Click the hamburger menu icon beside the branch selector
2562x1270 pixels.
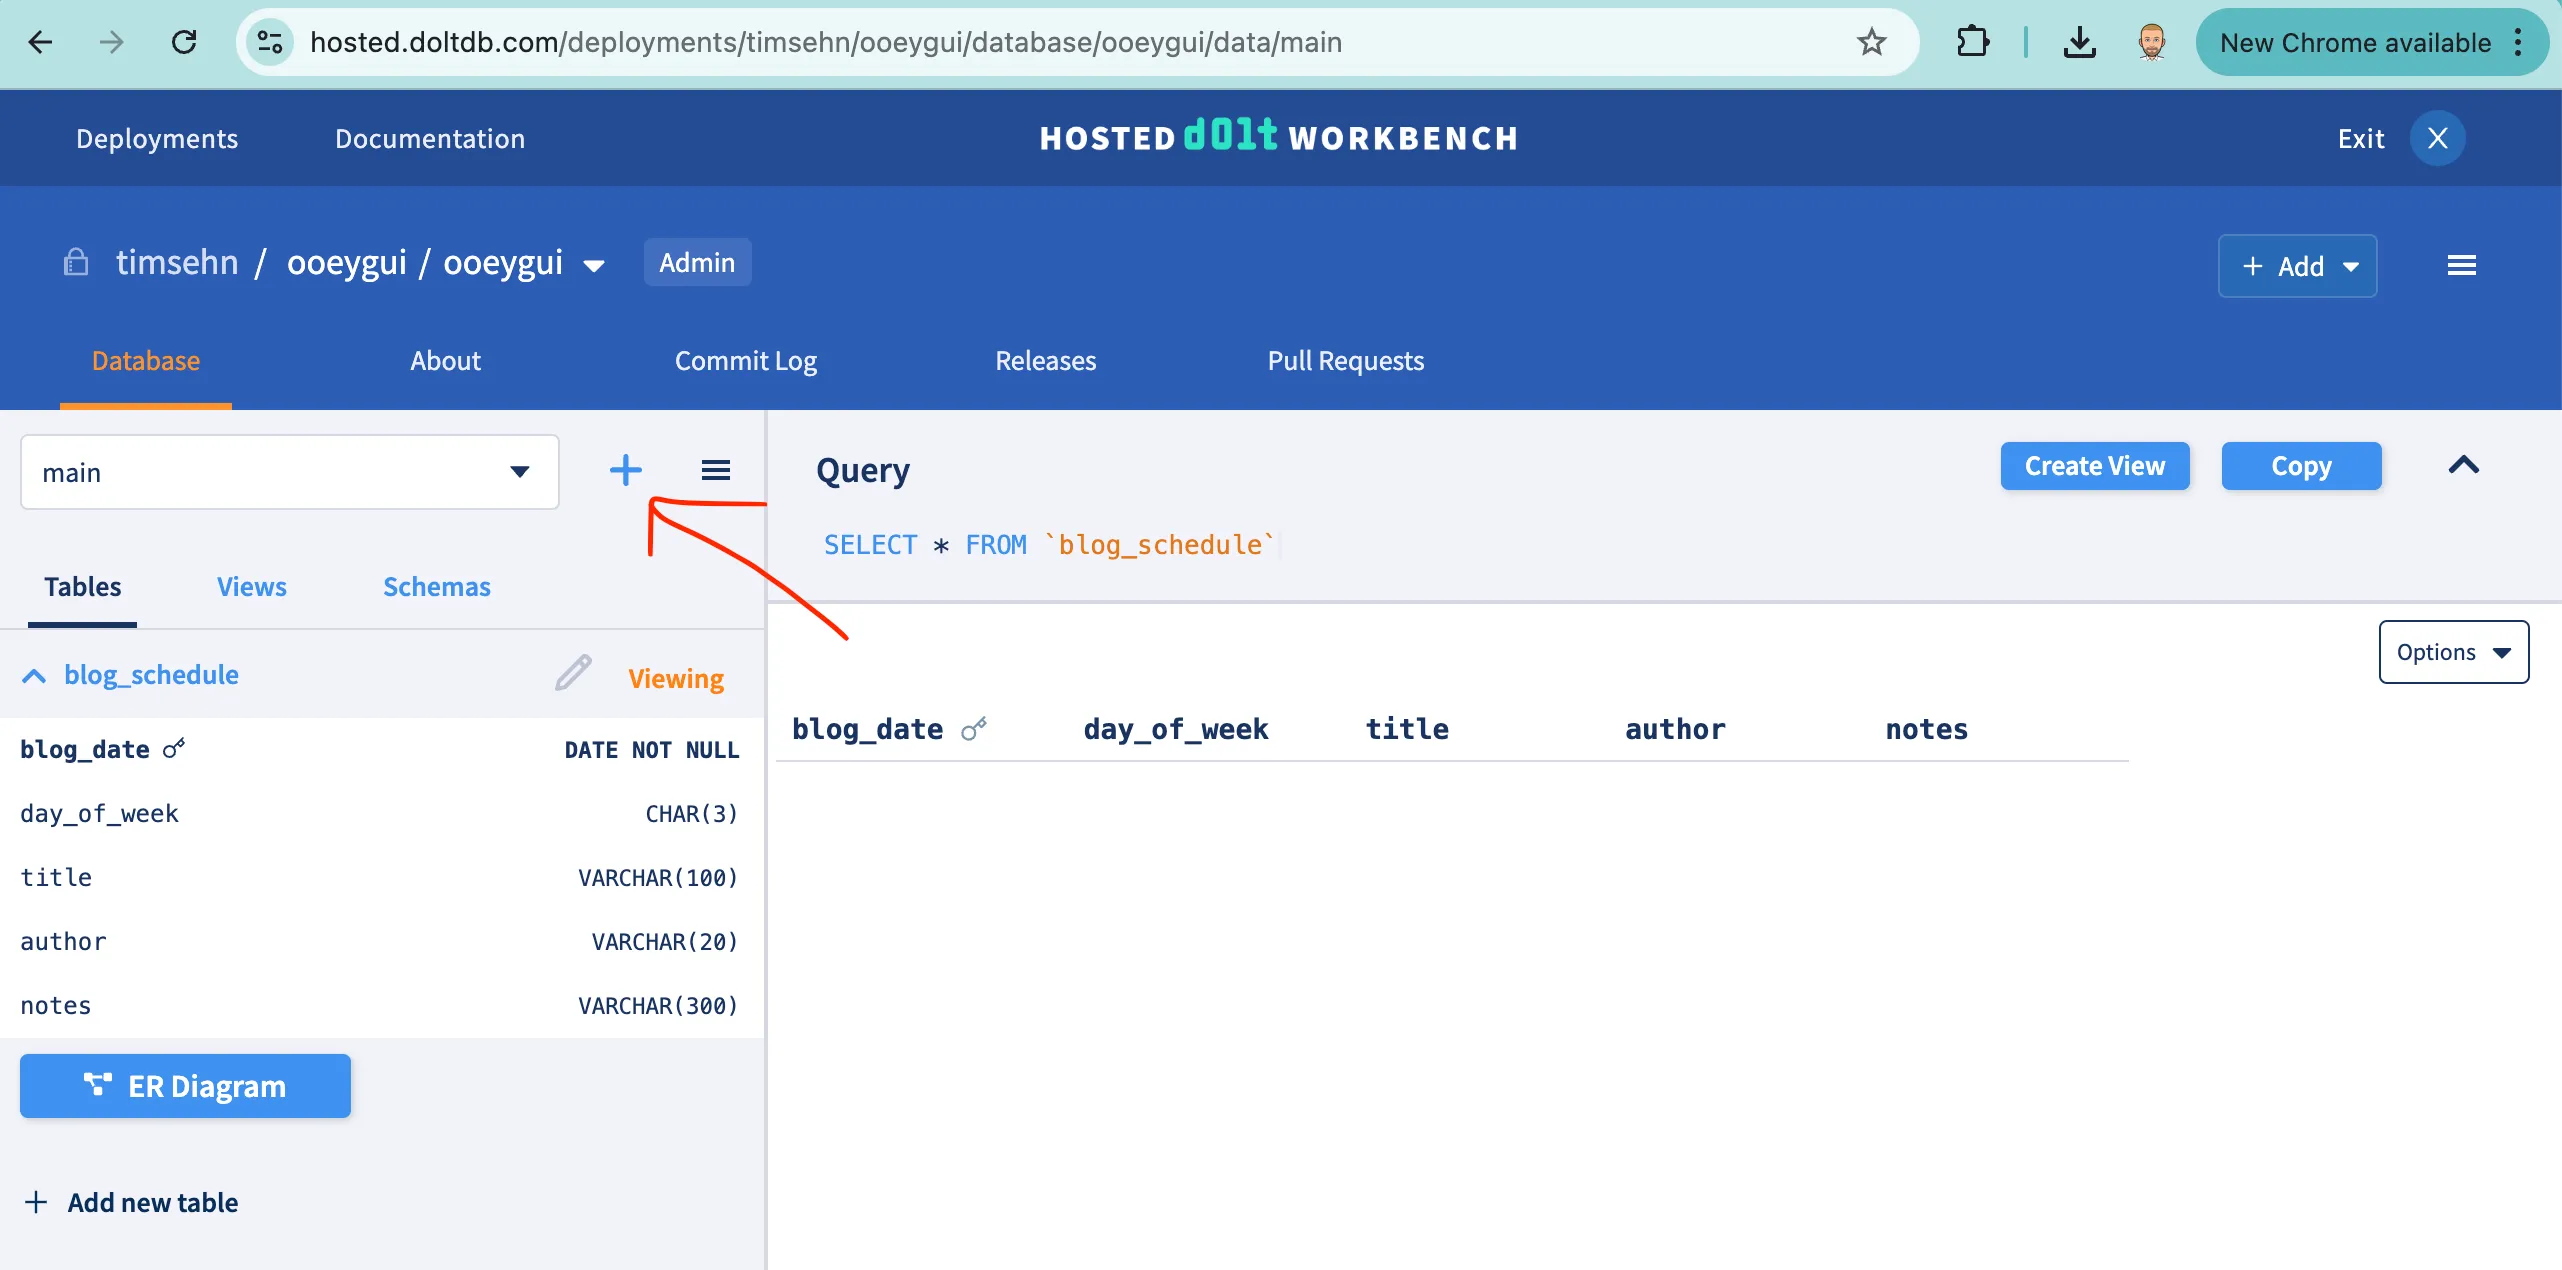pyautogui.click(x=717, y=468)
